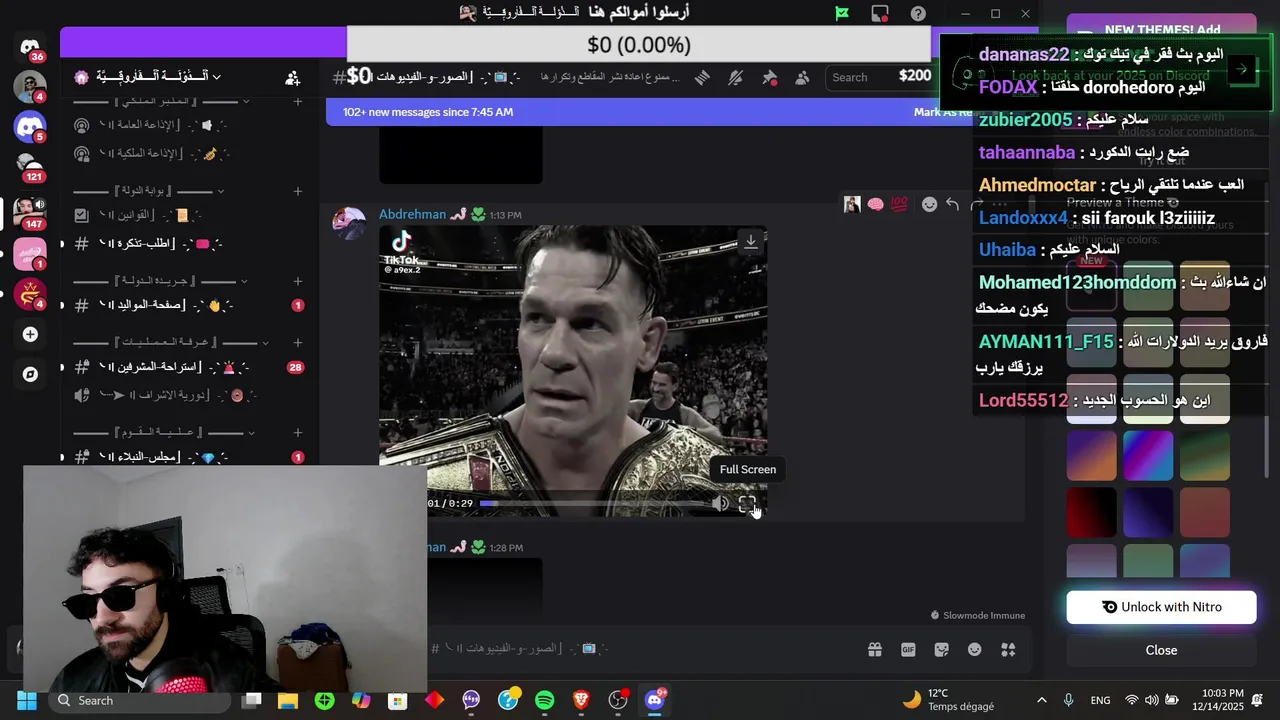Collapse جريدة الدولة category

pyautogui.click(x=160, y=281)
